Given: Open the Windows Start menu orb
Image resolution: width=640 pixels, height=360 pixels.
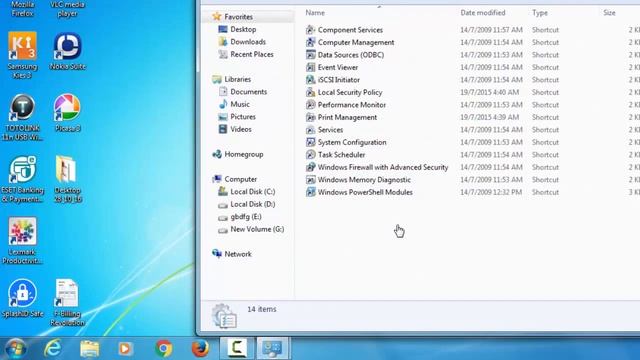Looking at the screenshot, I should pyautogui.click(x=16, y=348).
